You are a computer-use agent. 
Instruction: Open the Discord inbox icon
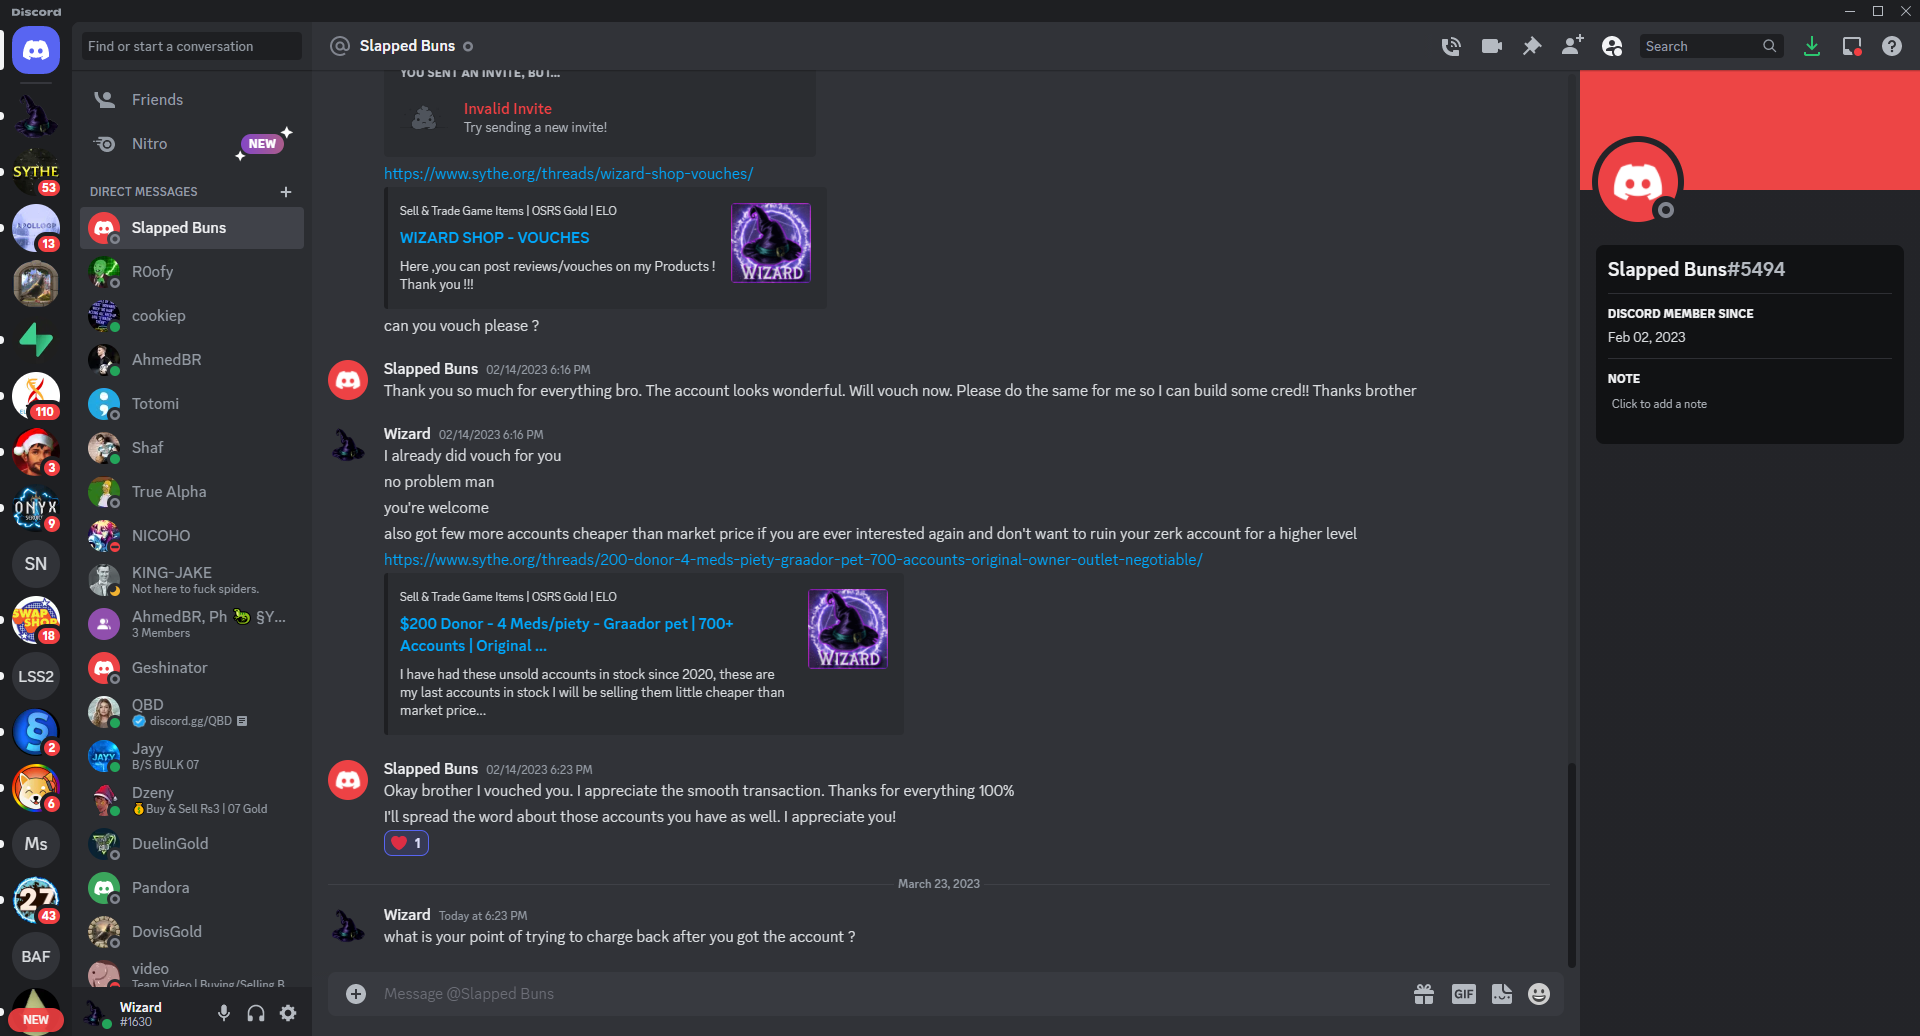click(1851, 46)
